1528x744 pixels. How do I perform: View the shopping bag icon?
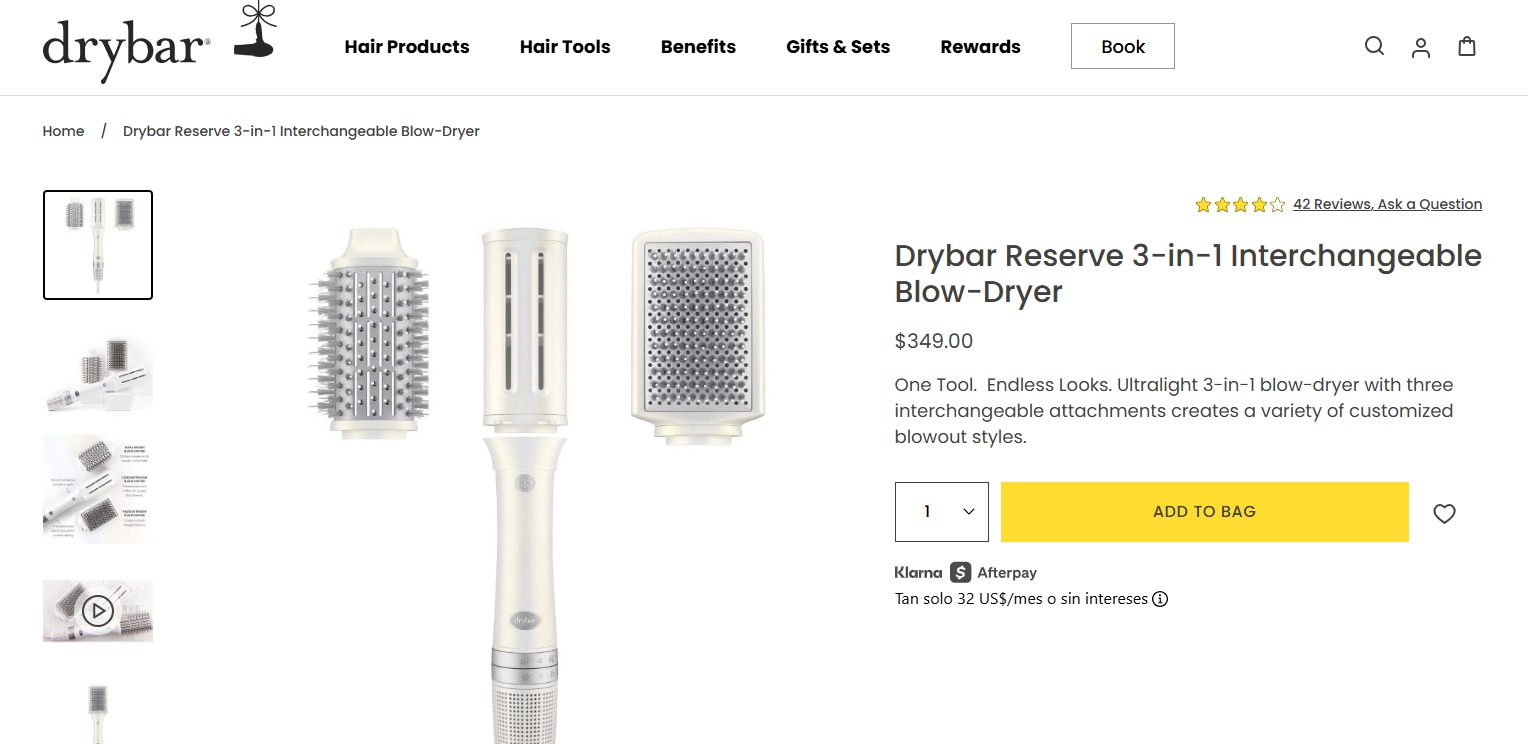click(x=1466, y=46)
